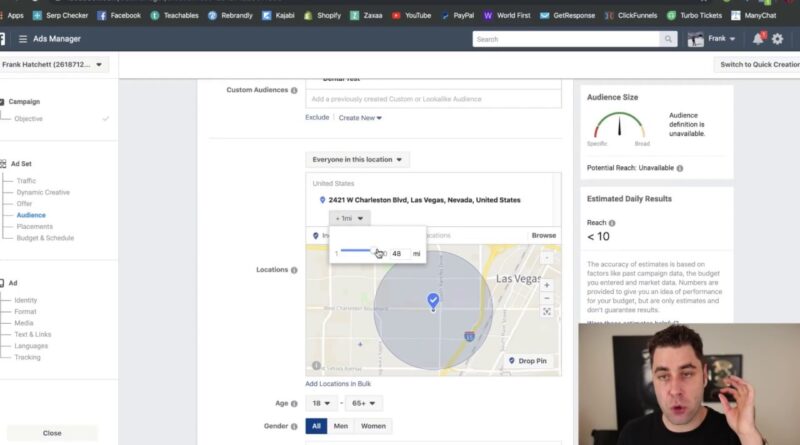Click the Potential Reach info icon
800x445 pixels.
point(680,168)
